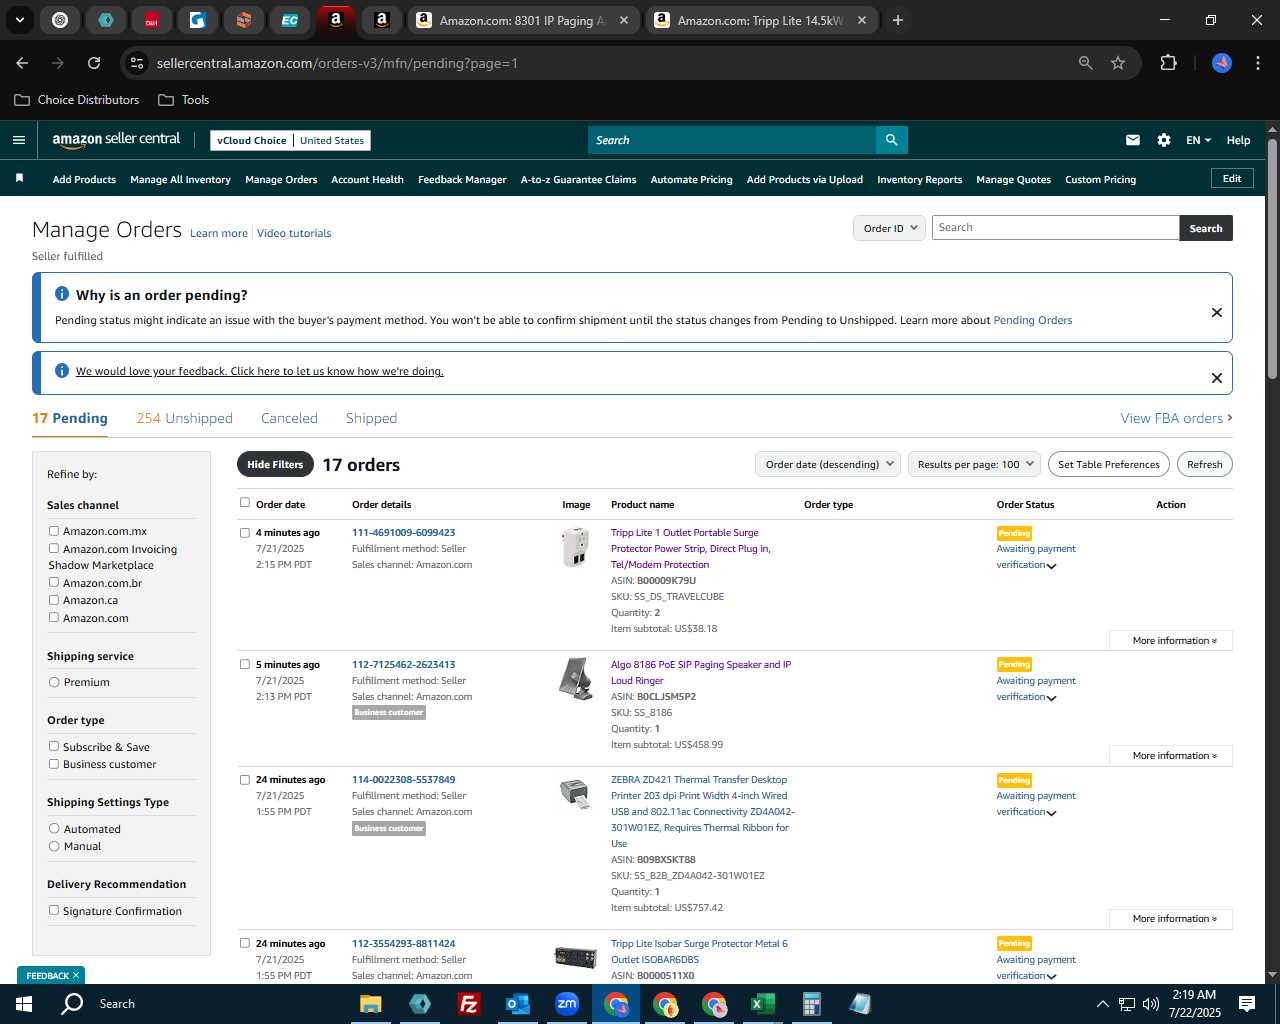Close the FEEDBACK tab widget
Viewport: 1280px width, 1024px height.
76,975
